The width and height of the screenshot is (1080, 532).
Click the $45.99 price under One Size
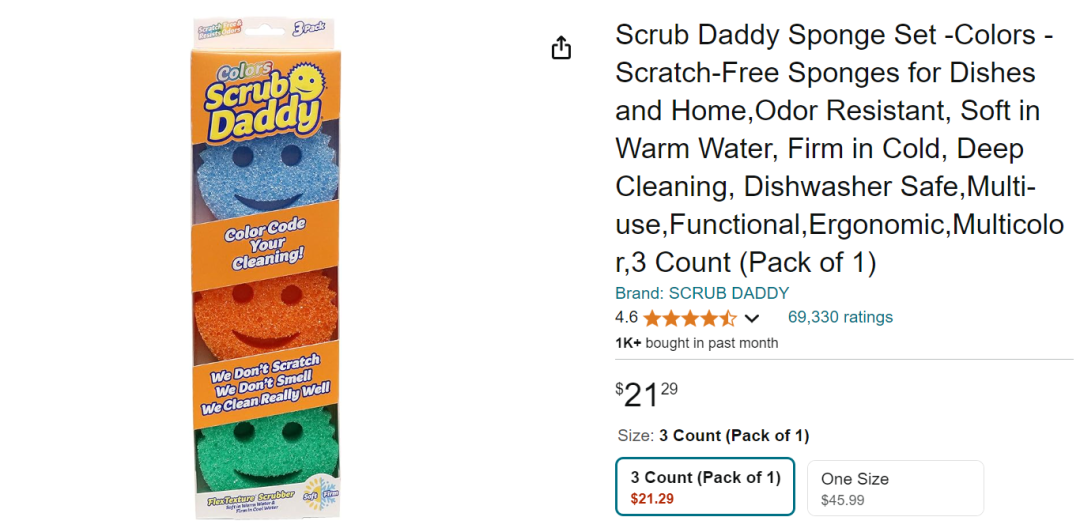[842, 500]
